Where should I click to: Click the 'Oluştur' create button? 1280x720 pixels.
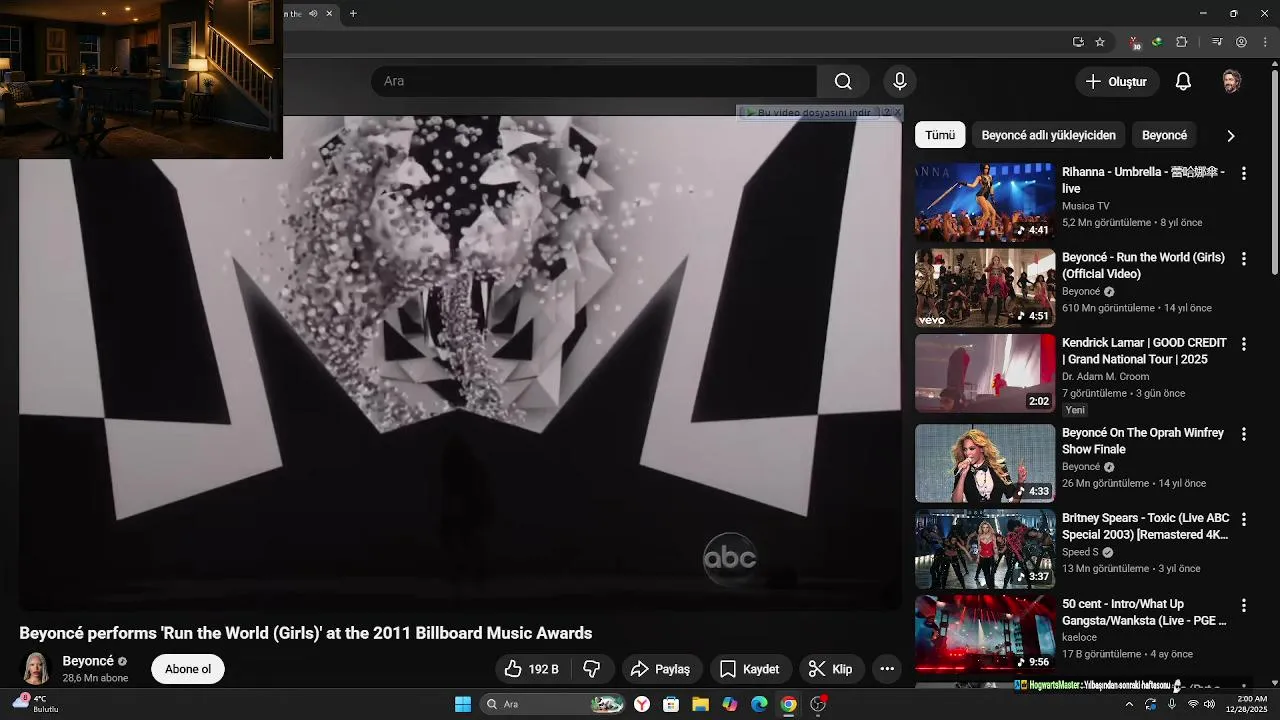click(x=1117, y=81)
